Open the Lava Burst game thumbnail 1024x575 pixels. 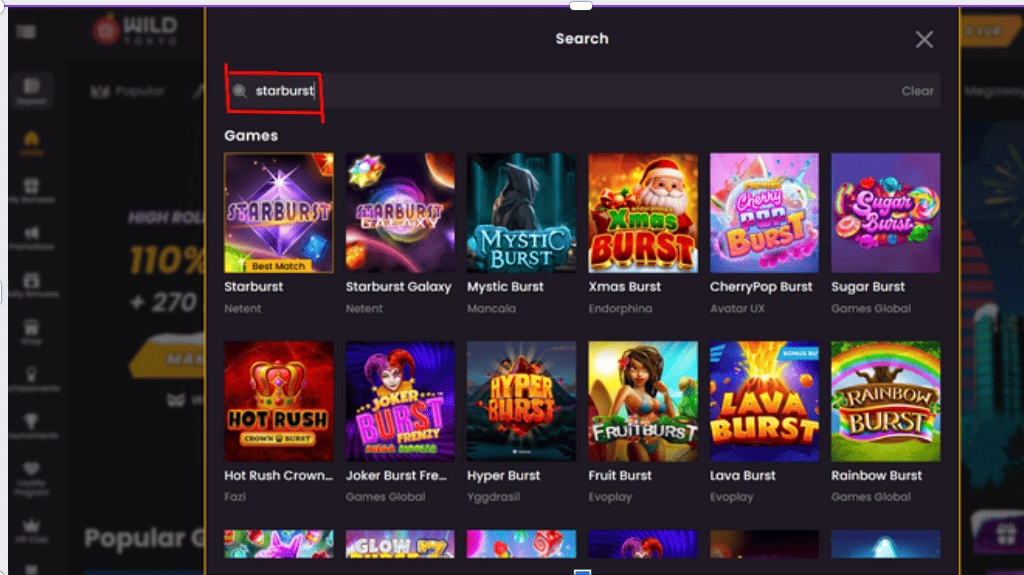[764, 401]
